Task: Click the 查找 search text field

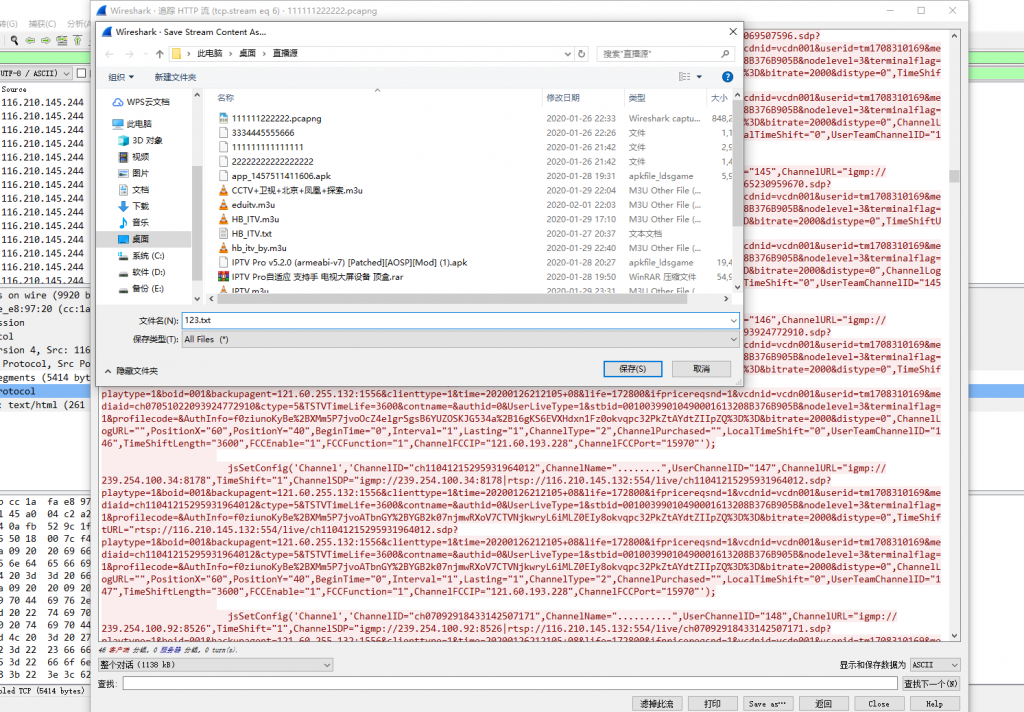Action: coord(510,683)
